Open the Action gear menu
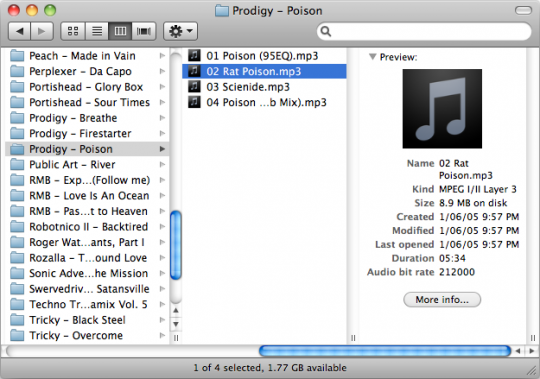This screenshot has width=540, height=379. pyautogui.click(x=180, y=31)
